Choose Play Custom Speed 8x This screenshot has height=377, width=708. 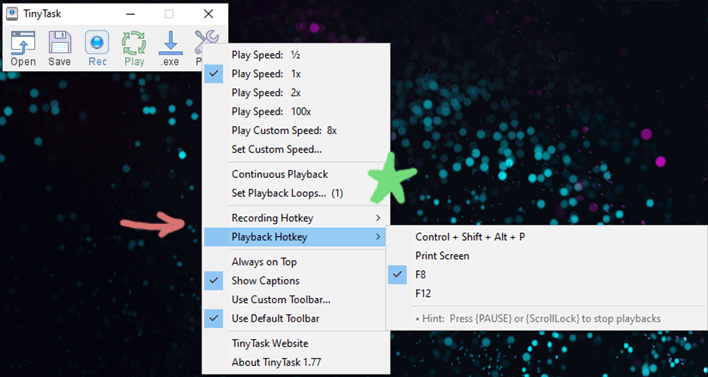[x=296, y=130]
